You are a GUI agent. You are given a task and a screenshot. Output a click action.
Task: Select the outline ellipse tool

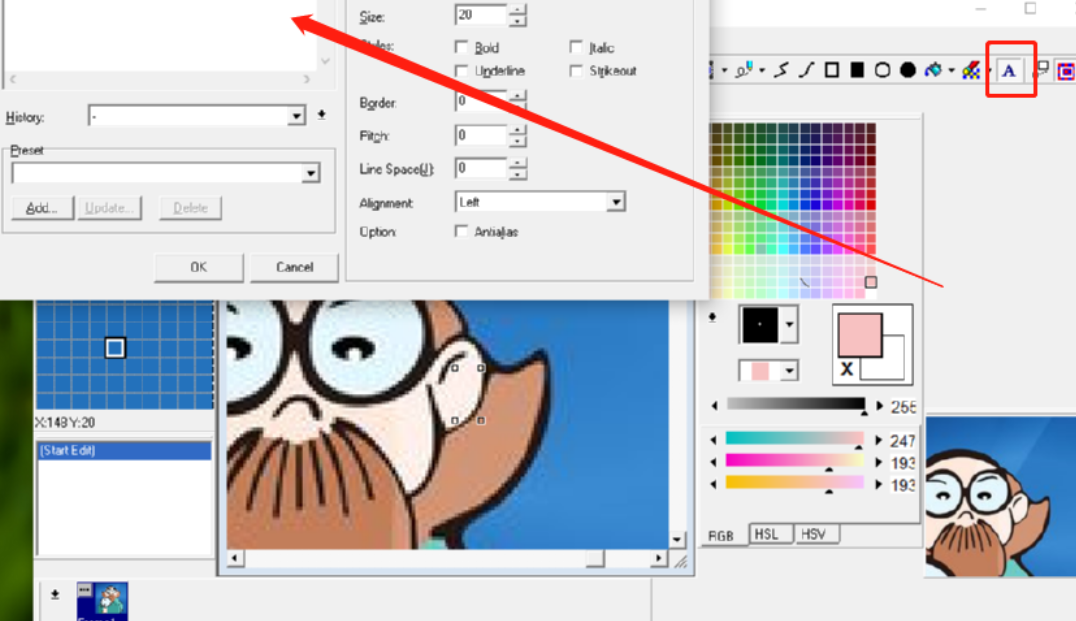coord(882,69)
